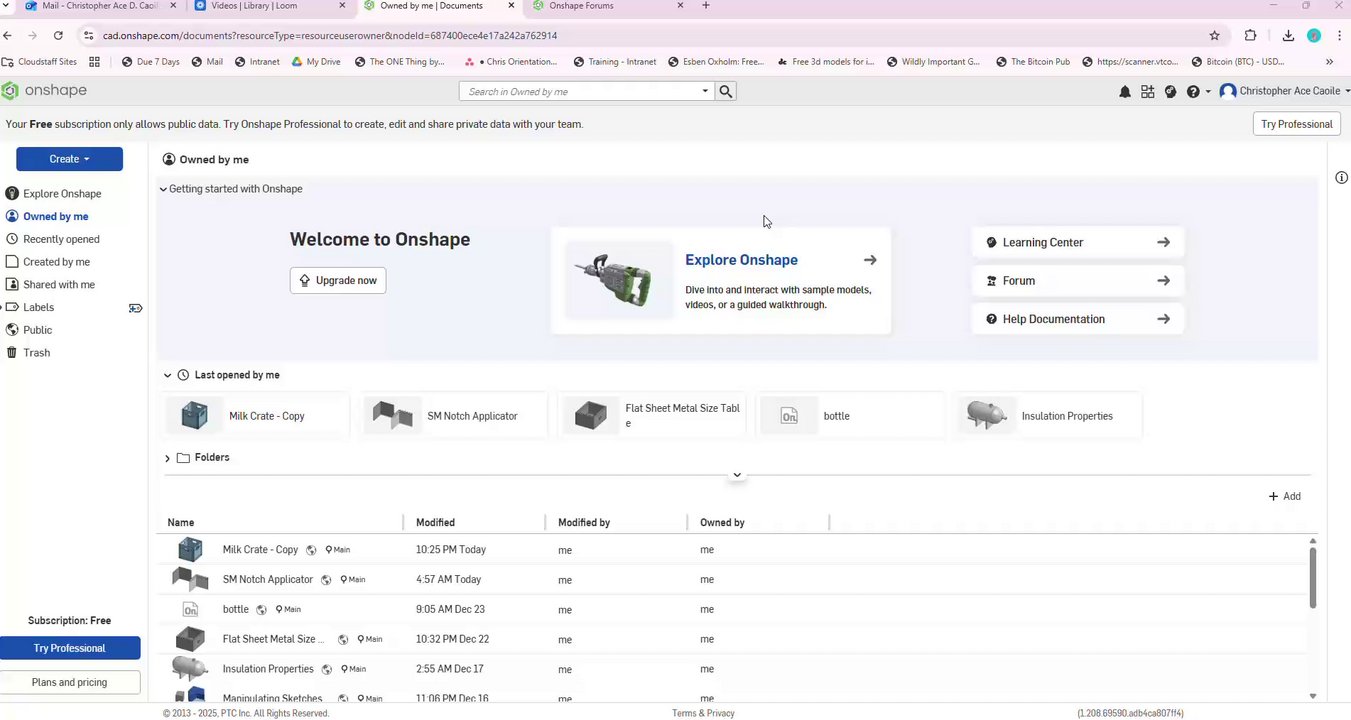Open the Help question-mark menu

point(1197,92)
